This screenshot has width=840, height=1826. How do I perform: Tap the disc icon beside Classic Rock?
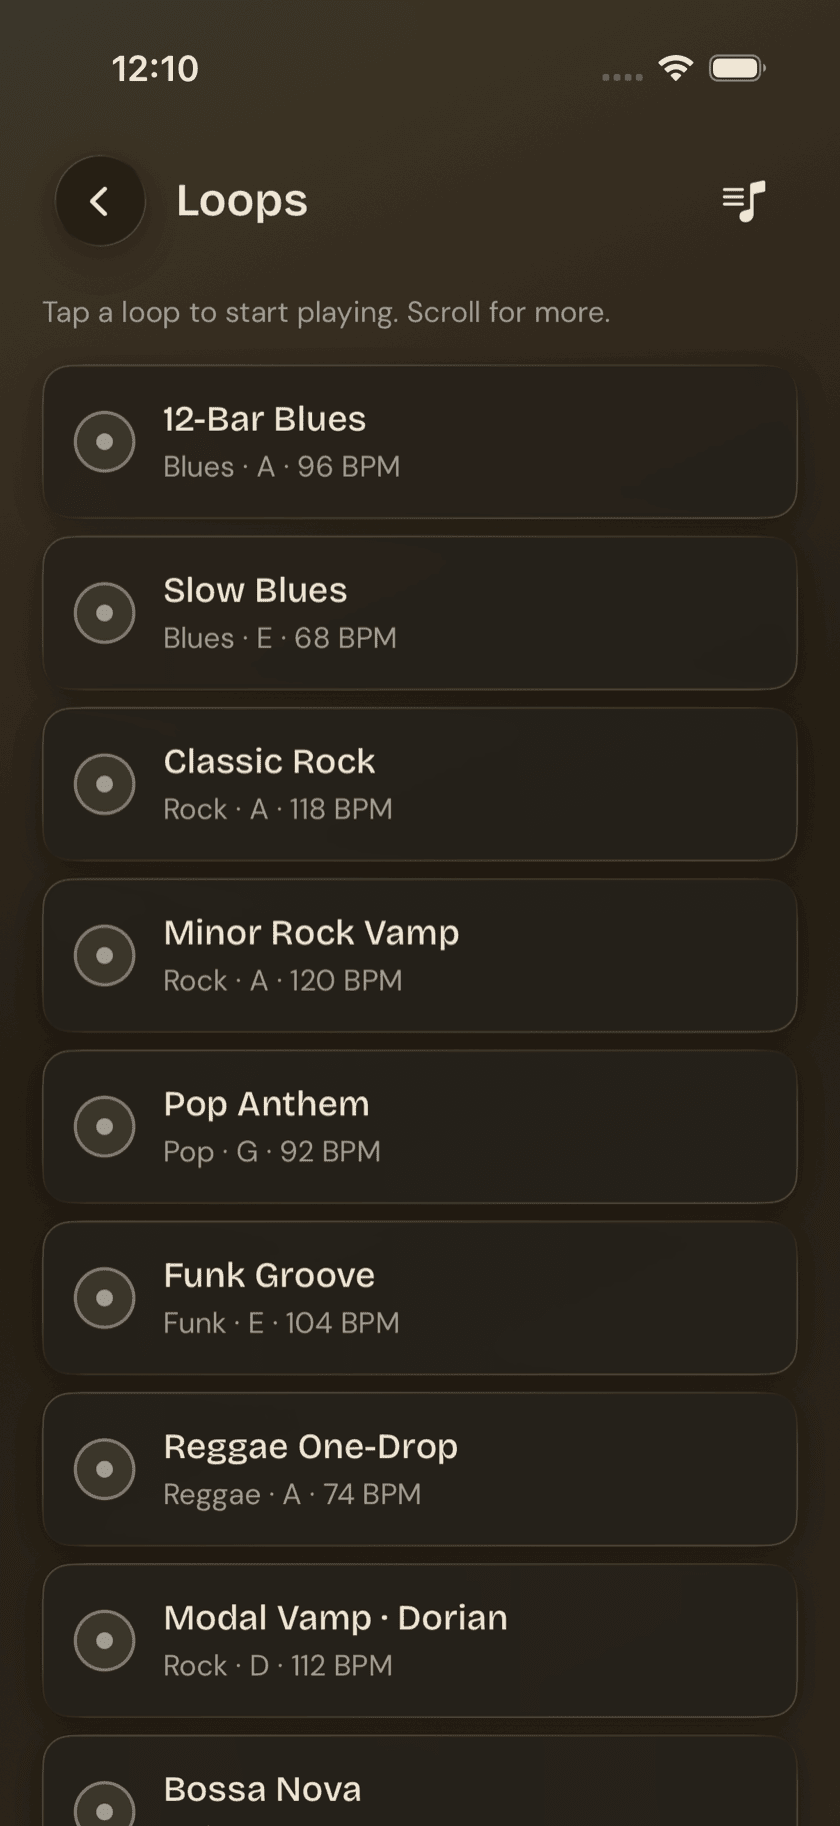coord(105,784)
